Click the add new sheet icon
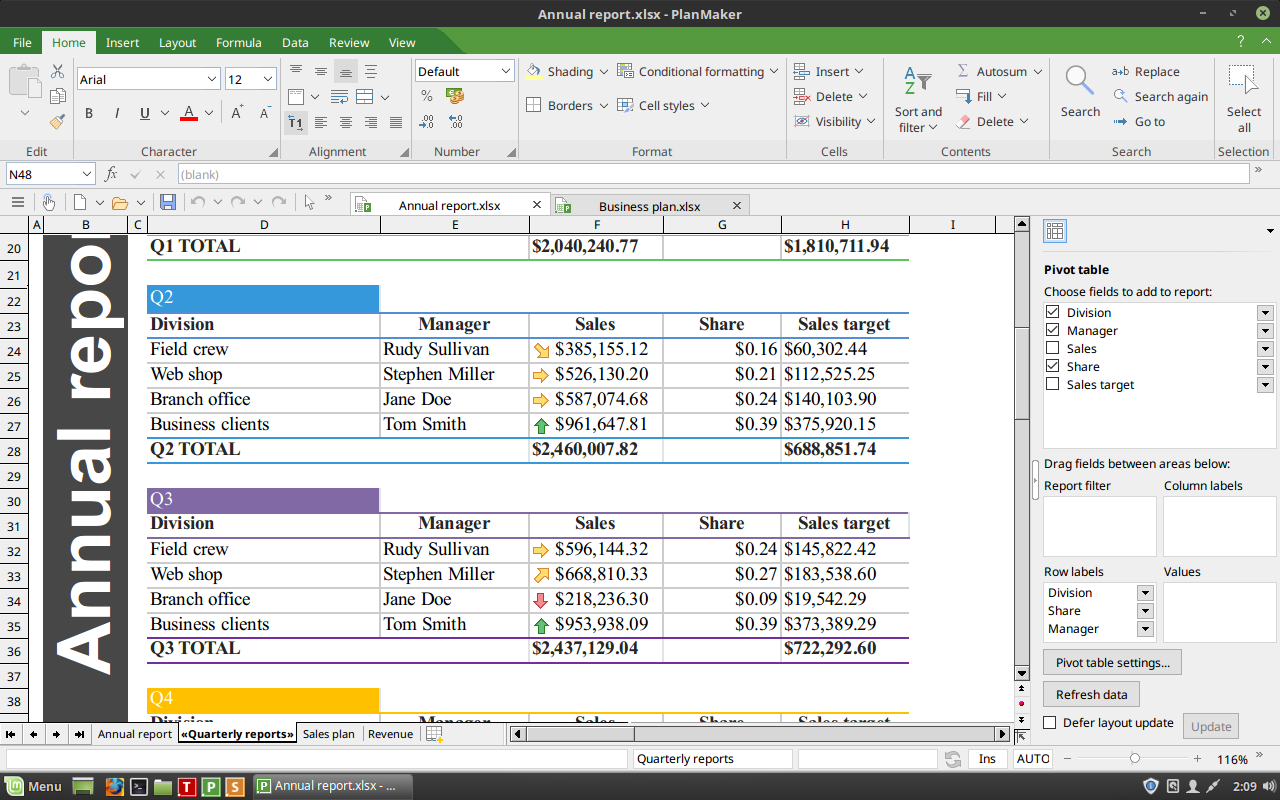 coord(434,734)
